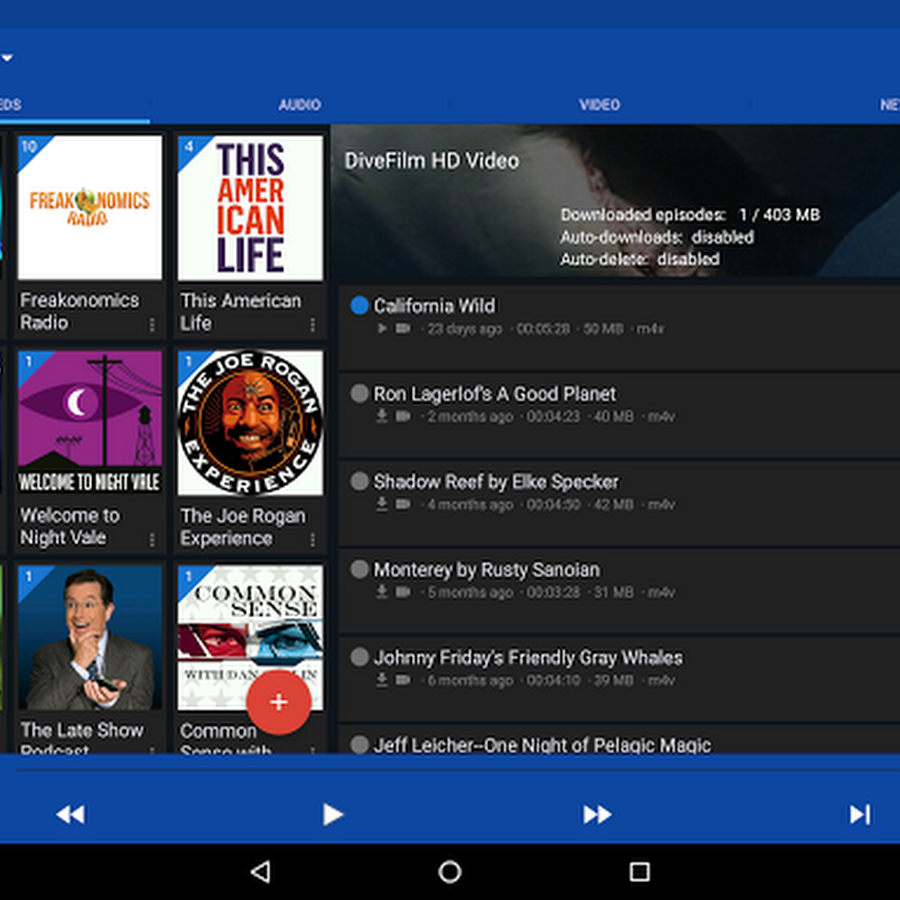Click the video icon on California Wild
This screenshot has width=900, height=900.
point(403,328)
